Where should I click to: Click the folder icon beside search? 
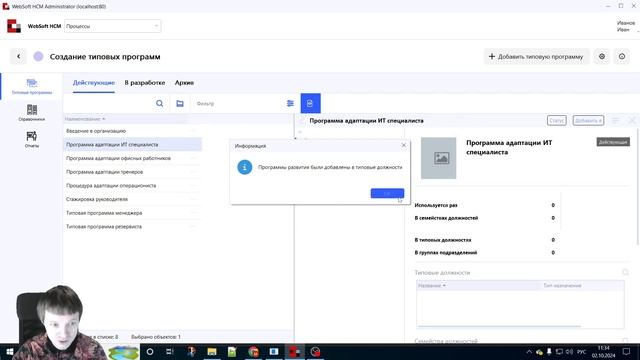[x=180, y=103]
